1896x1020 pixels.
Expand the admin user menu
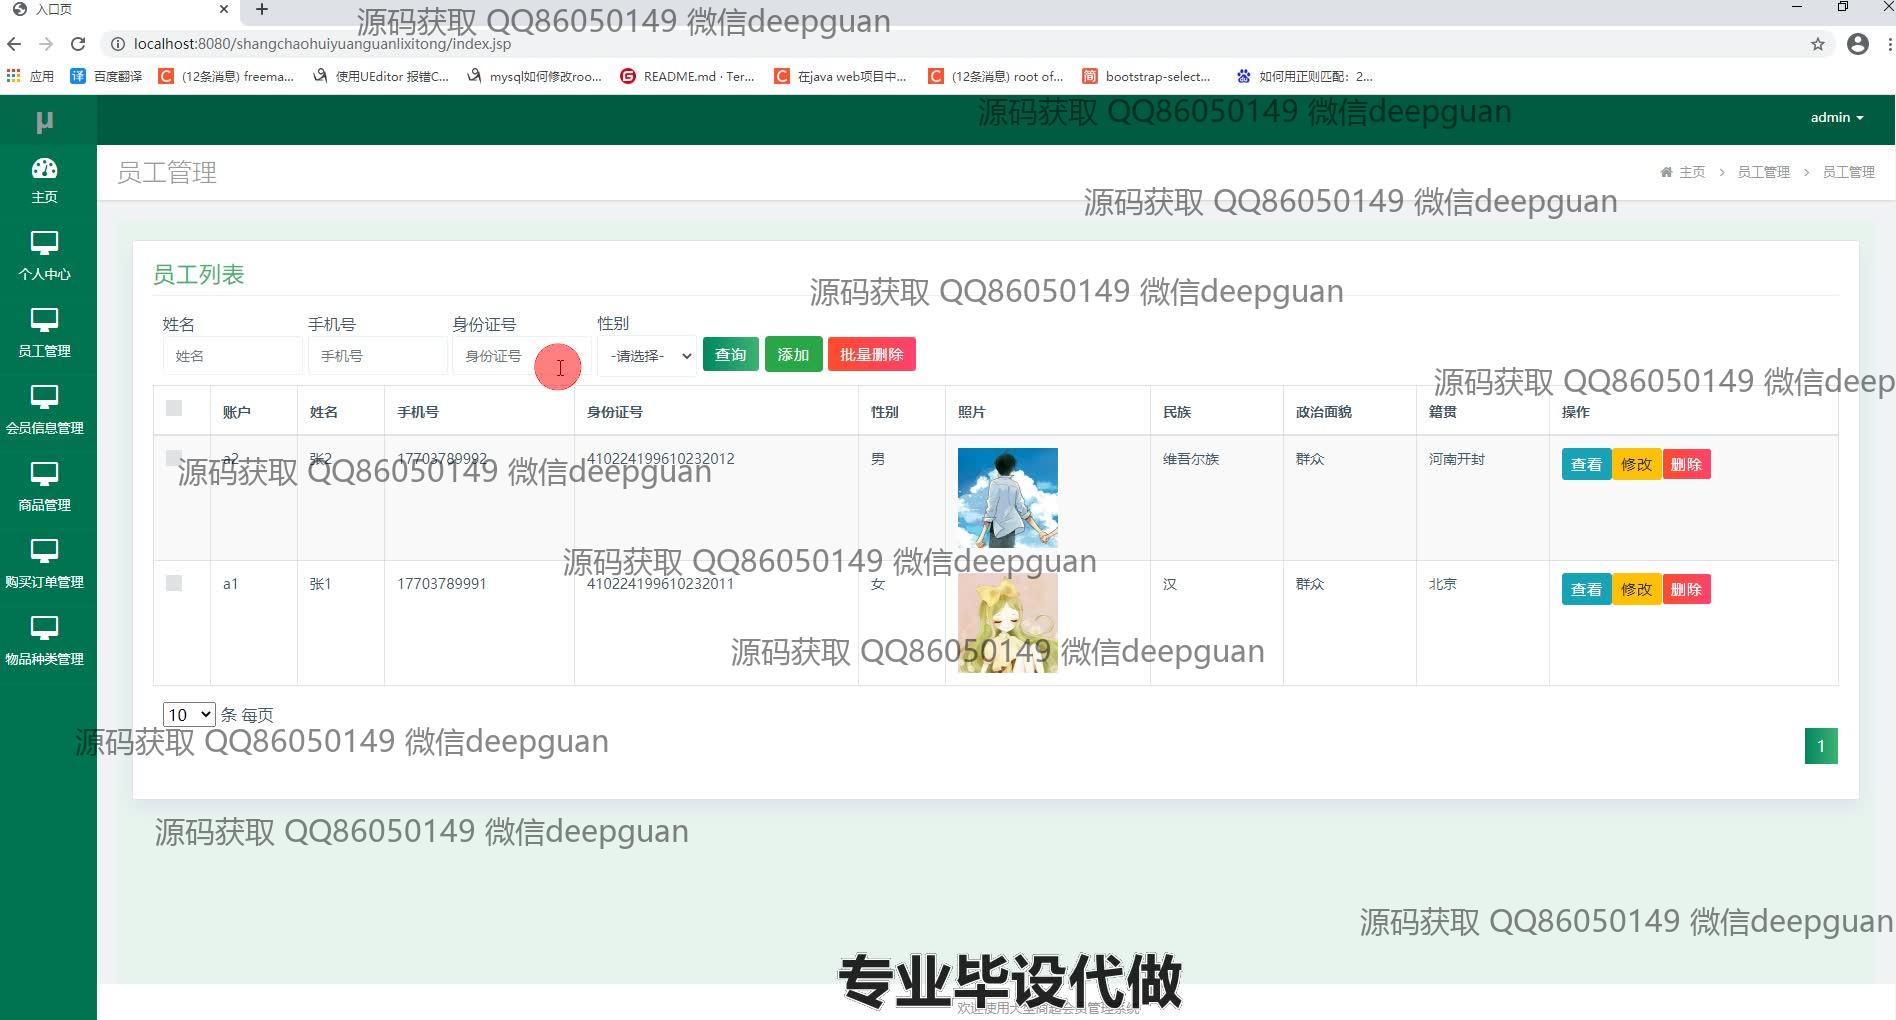point(1836,117)
